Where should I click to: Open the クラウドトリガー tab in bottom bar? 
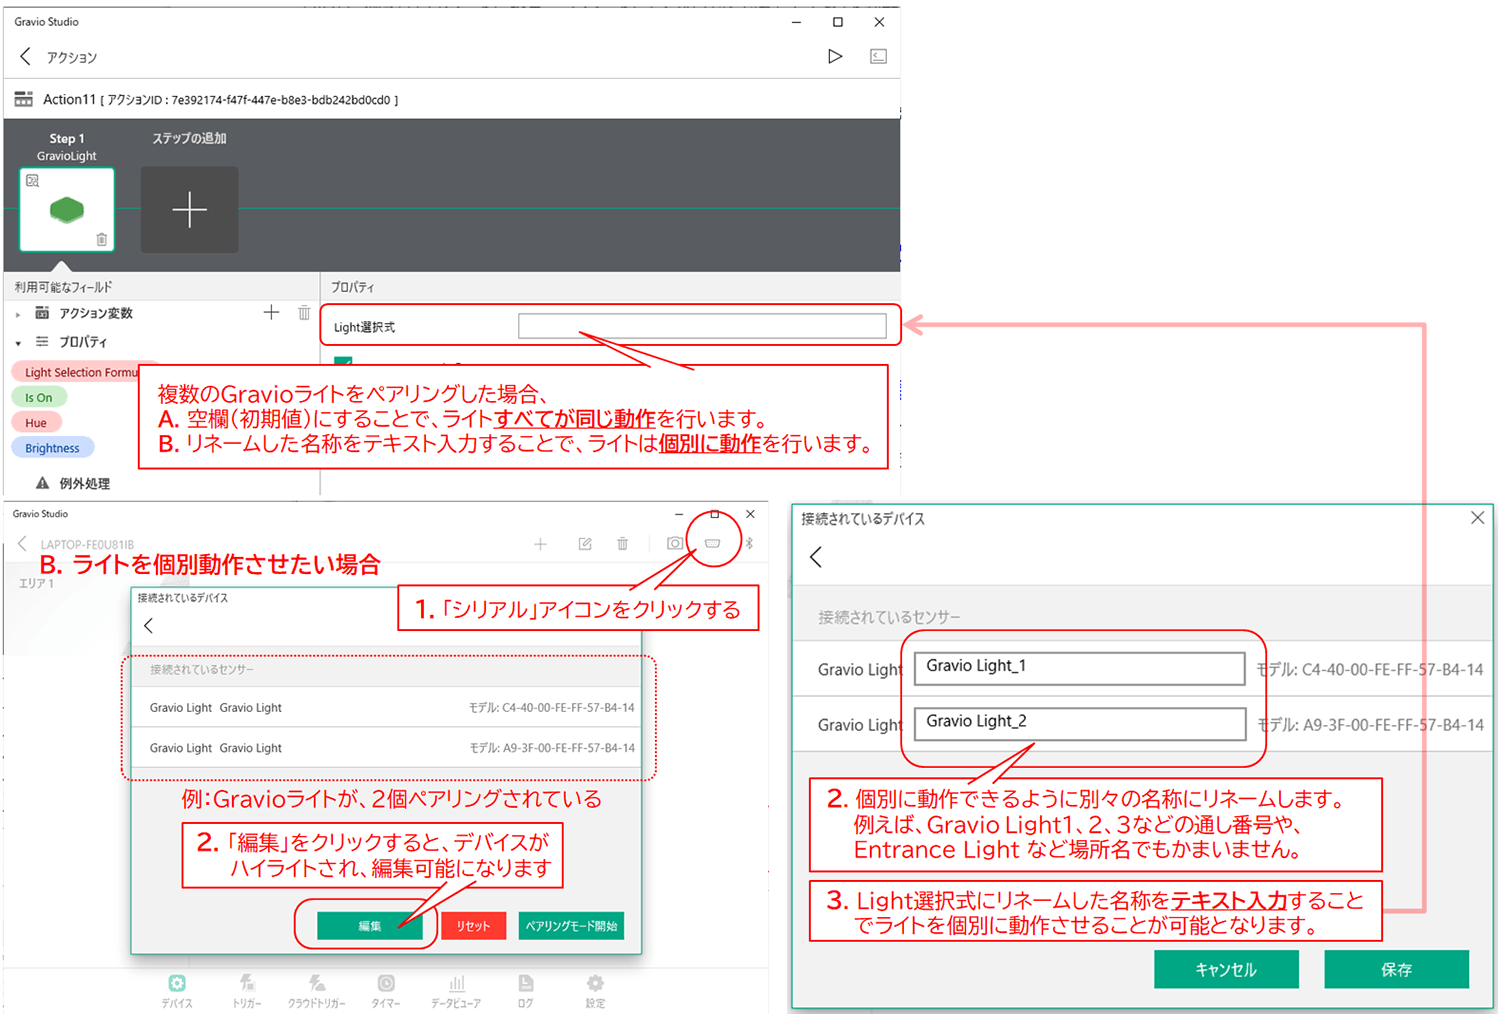[317, 991]
